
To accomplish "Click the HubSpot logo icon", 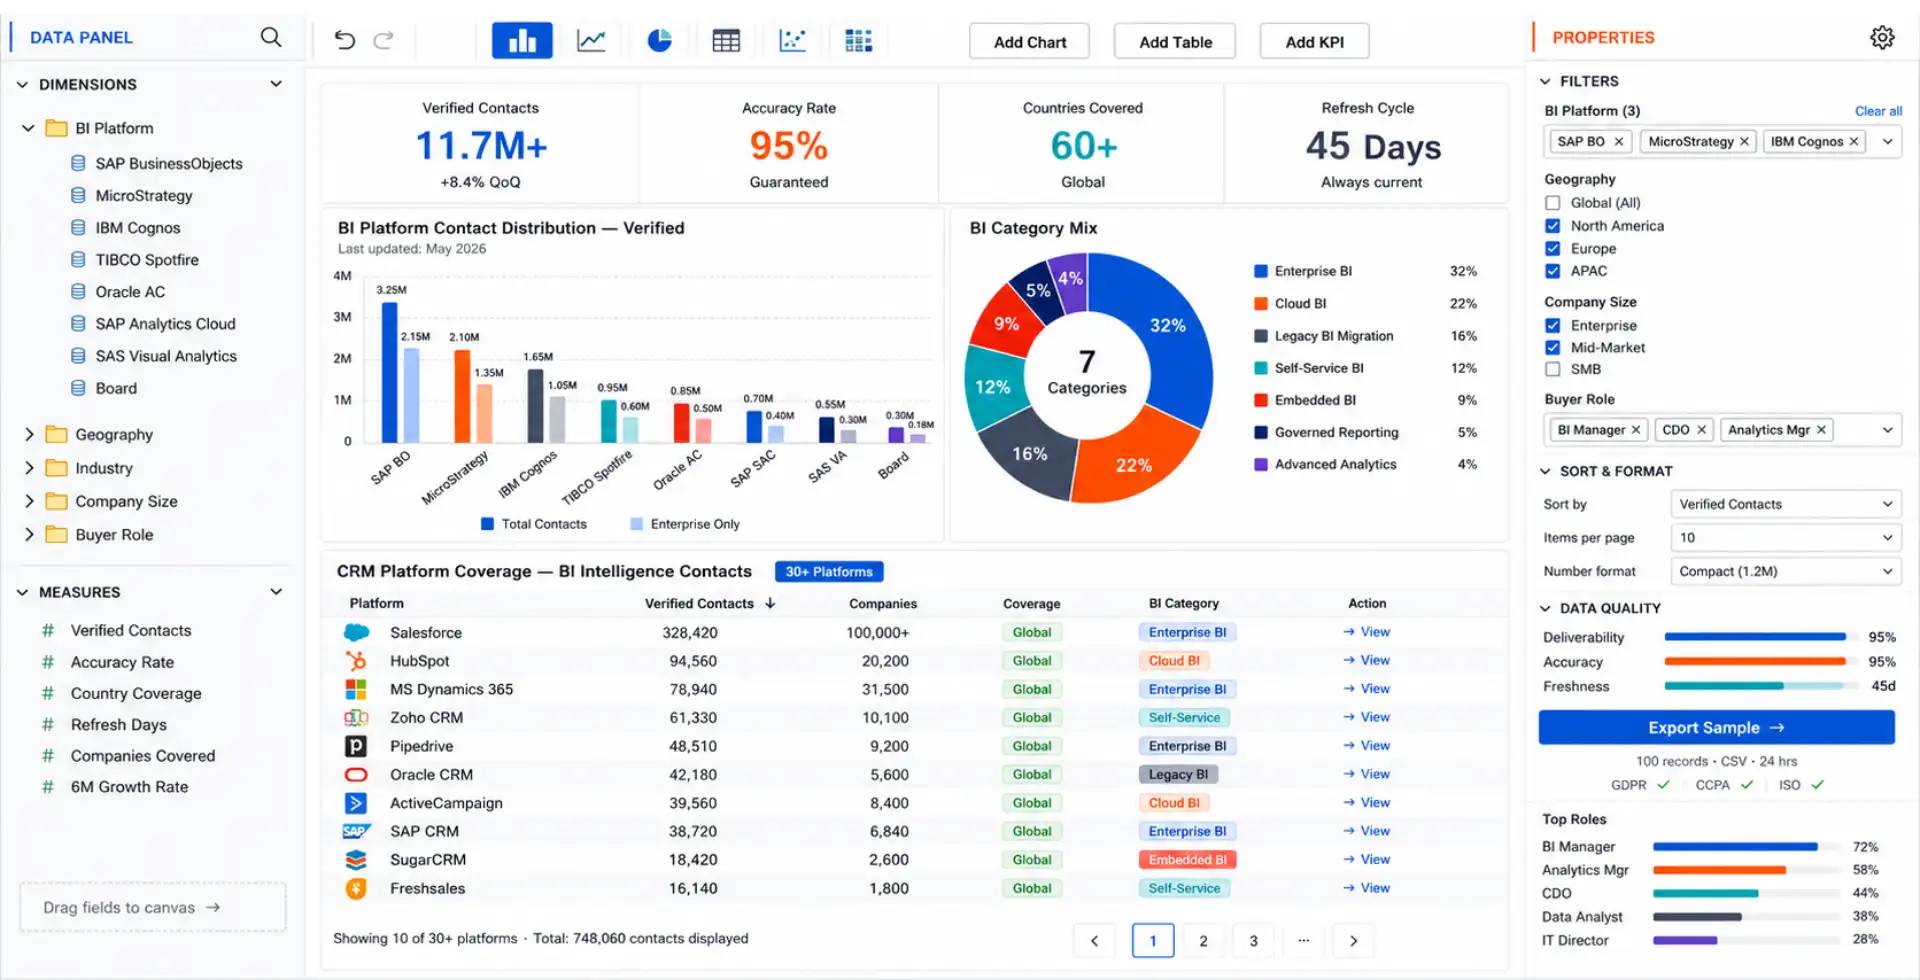I will [x=356, y=661].
